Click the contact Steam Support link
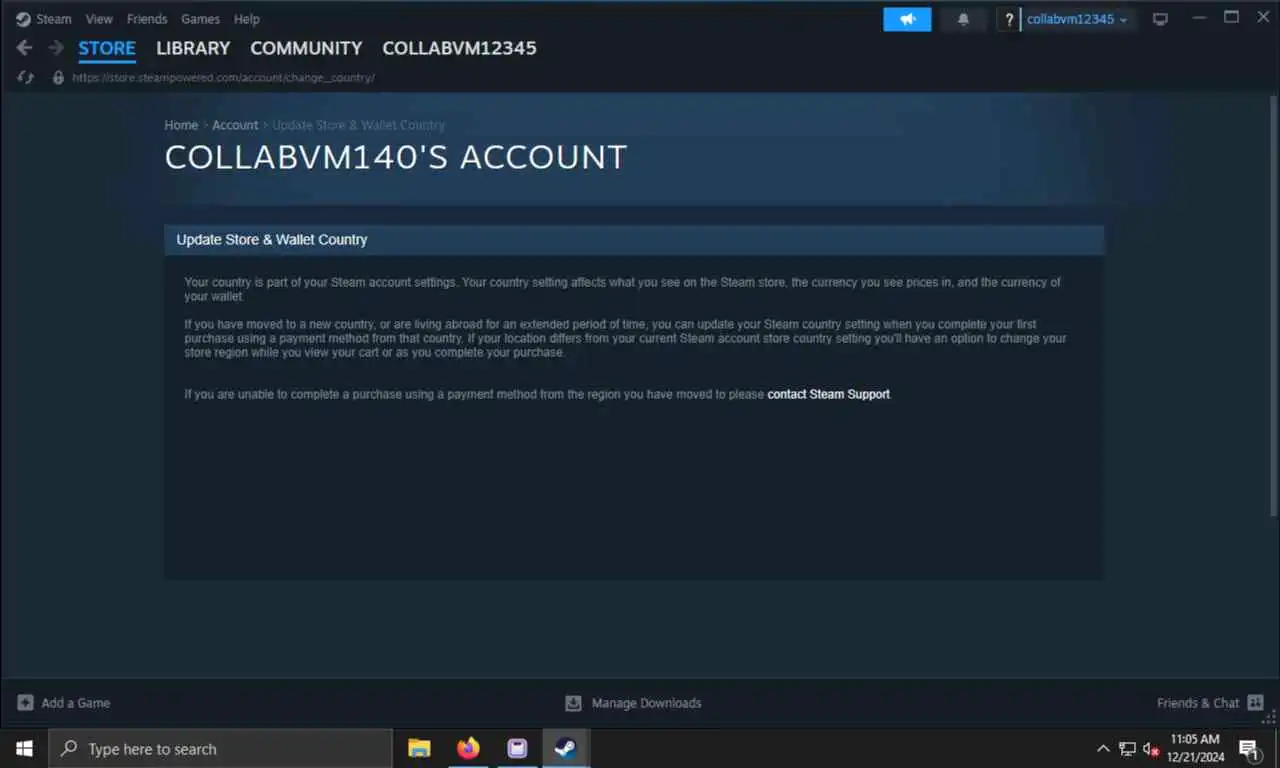 (x=828, y=394)
